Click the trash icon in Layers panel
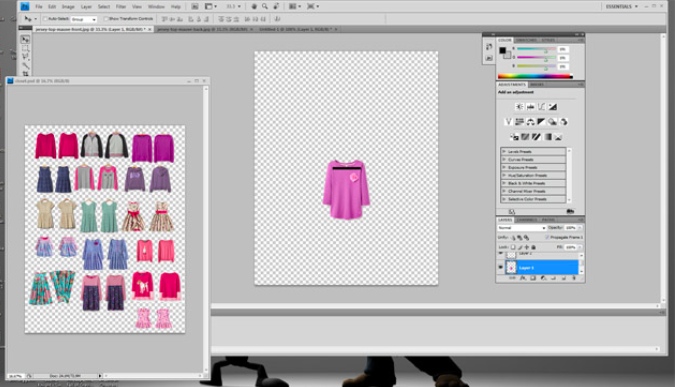675x387 pixels. (x=574, y=279)
